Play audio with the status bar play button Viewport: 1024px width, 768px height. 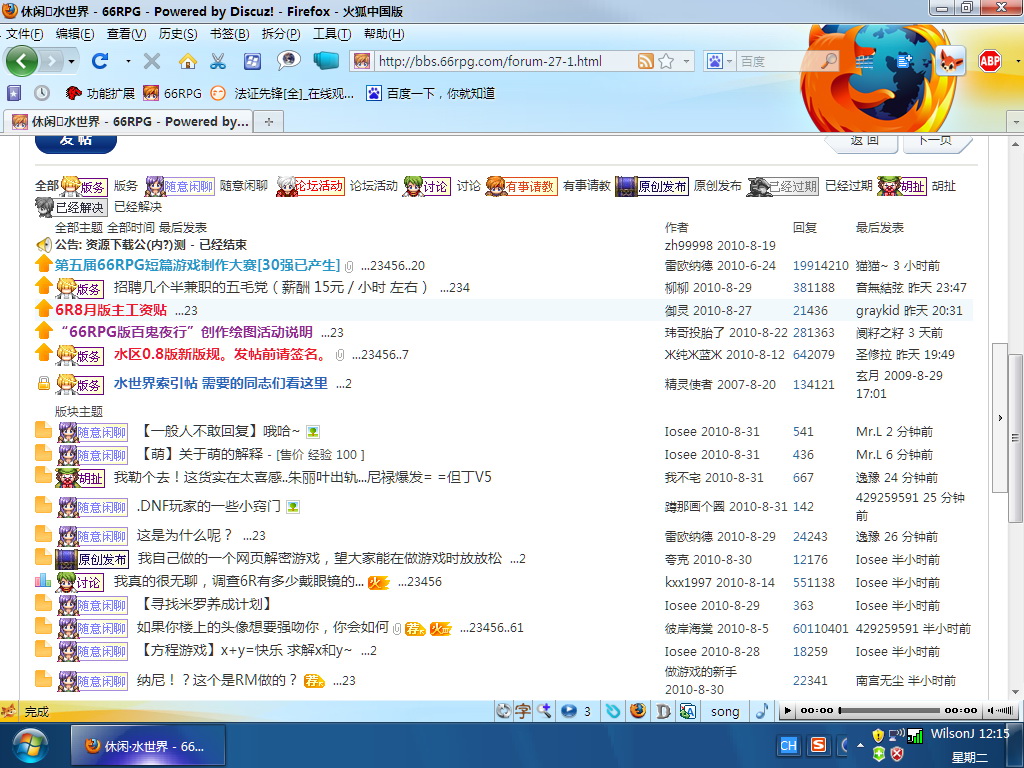[788, 711]
